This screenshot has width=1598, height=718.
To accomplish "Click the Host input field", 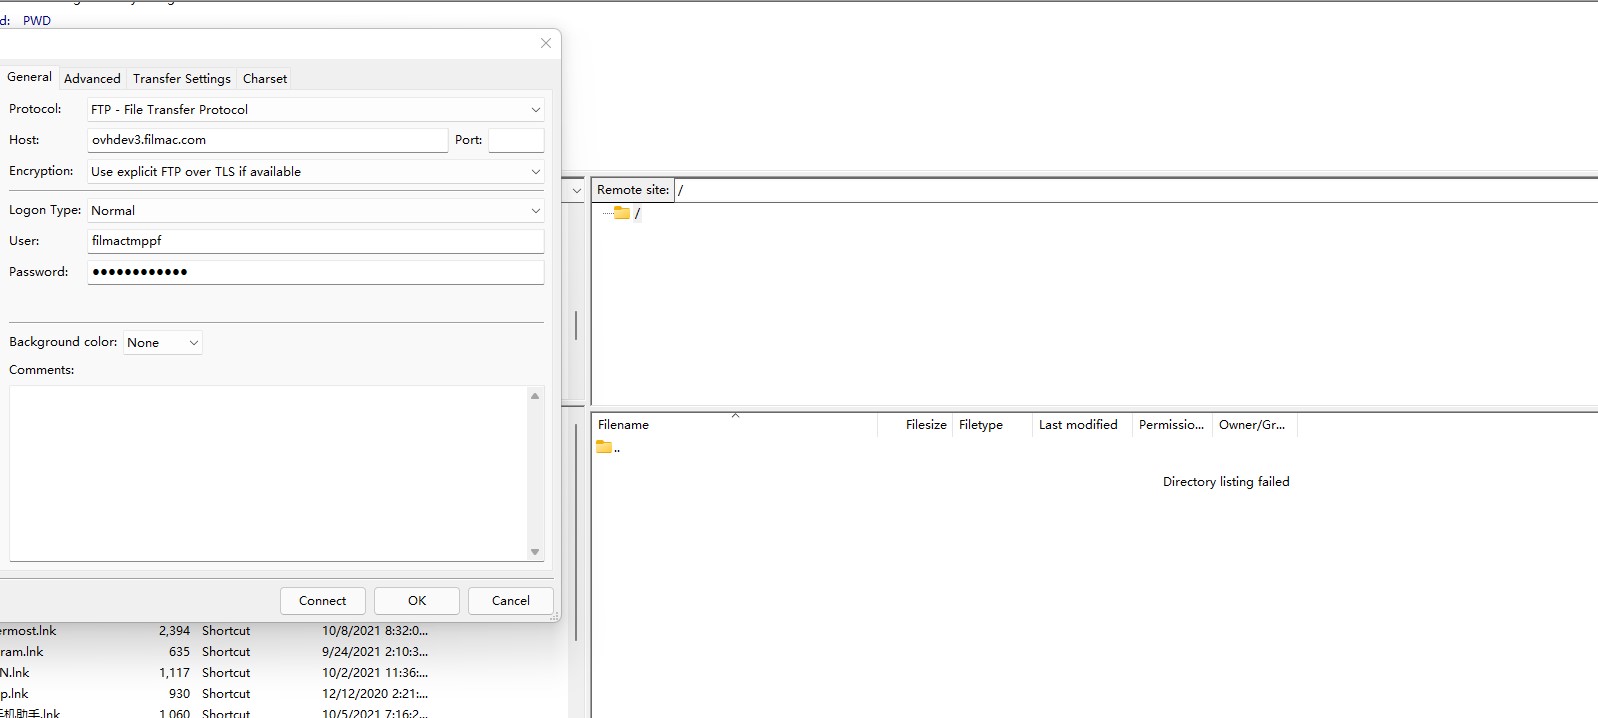I will pyautogui.click(x=267, y=140).
